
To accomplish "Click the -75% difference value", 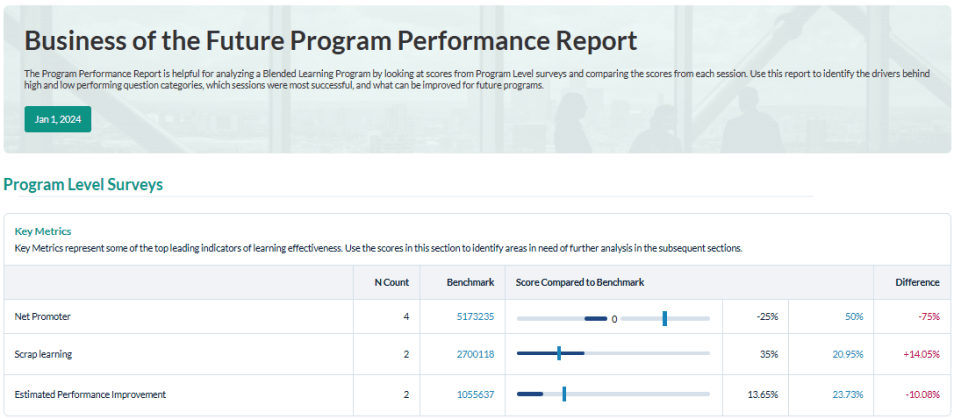I will pyautogui.click(x=924, y=316).
